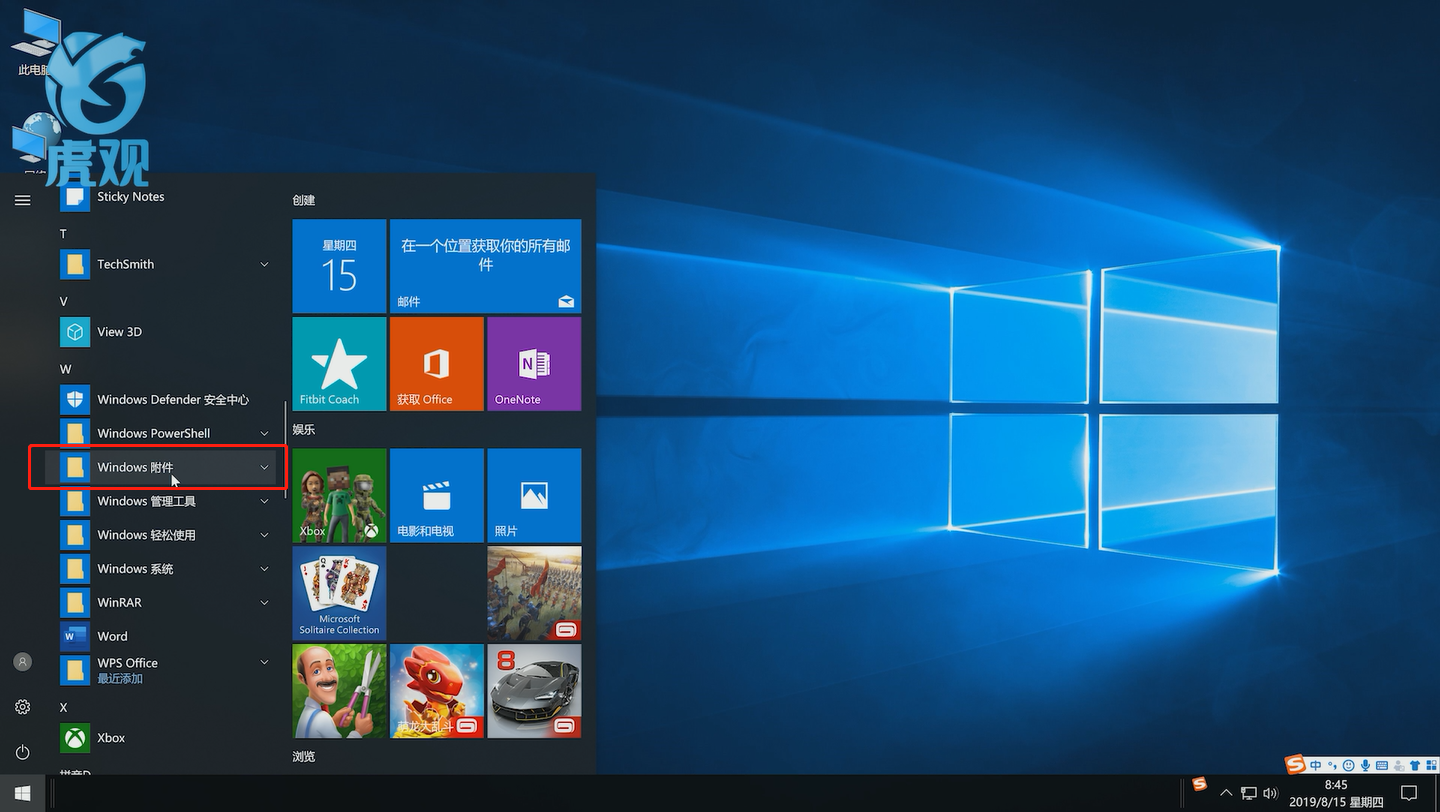Click the 娱乐 tile group heading
Screen dimensions: 1440x812
click(x=304, y=430)
